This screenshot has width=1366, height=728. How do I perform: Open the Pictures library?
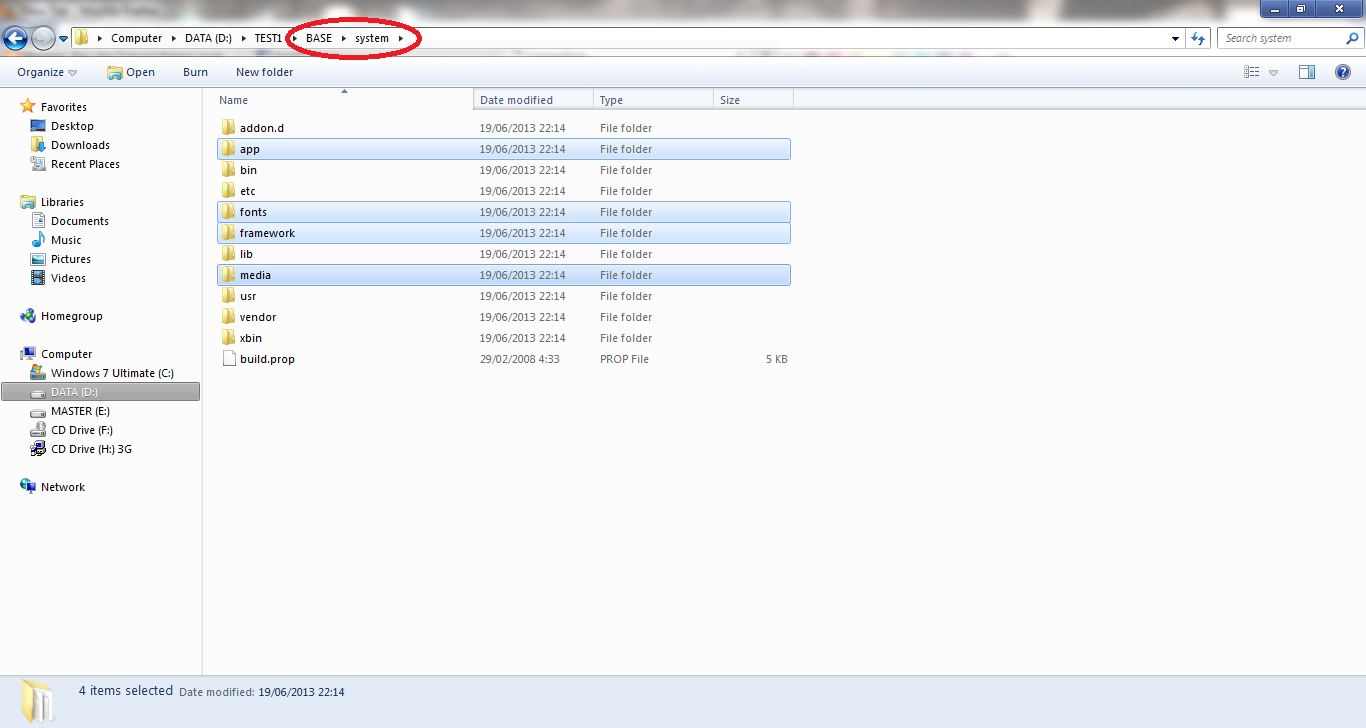click(71, 259)
